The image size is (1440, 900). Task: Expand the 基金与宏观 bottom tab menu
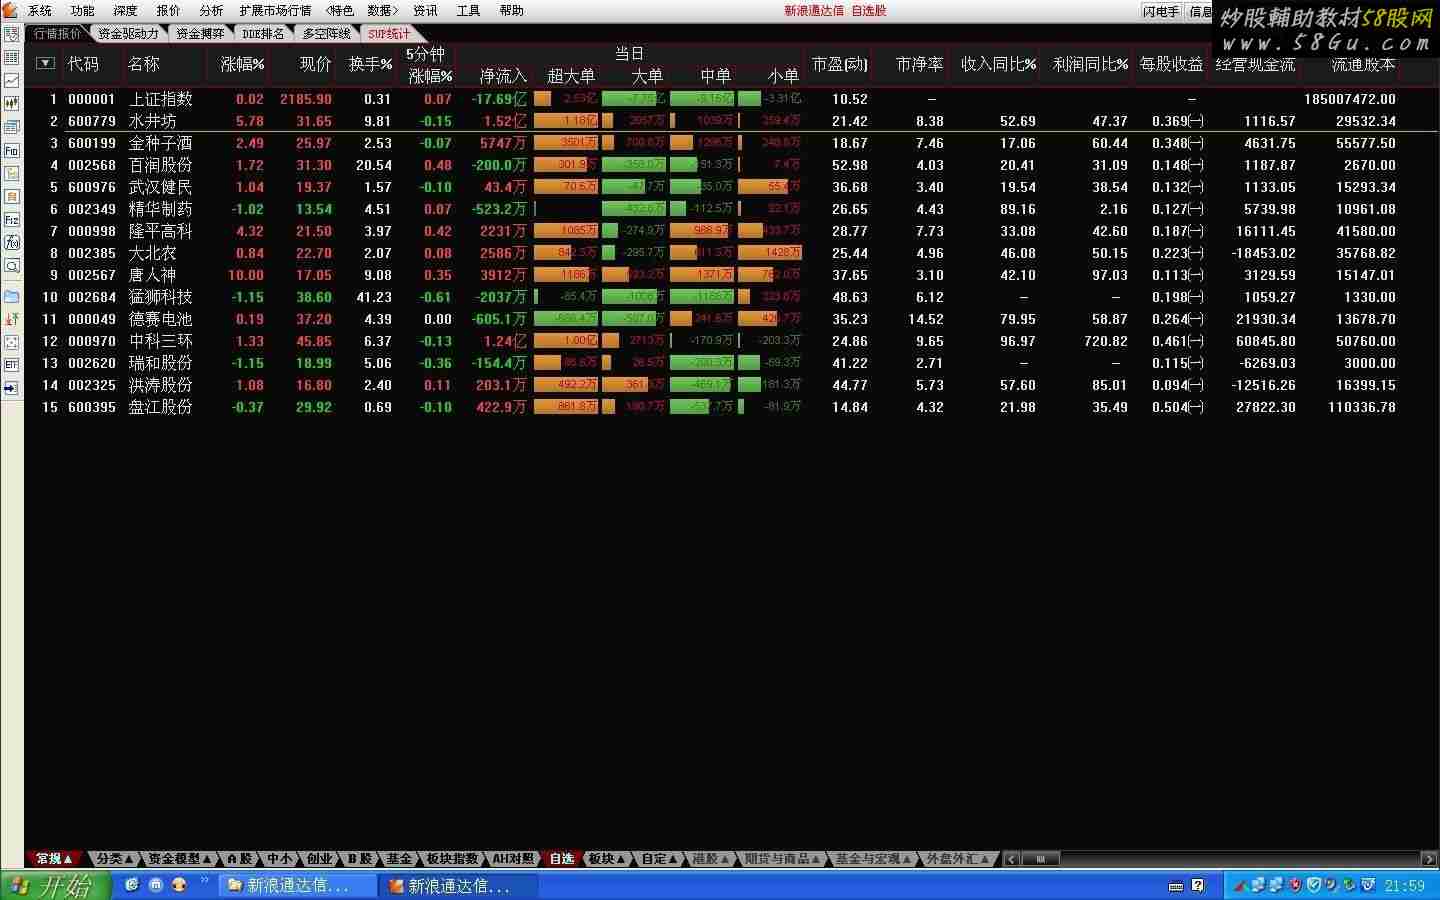pyautogui.click(x=874, y=859)
